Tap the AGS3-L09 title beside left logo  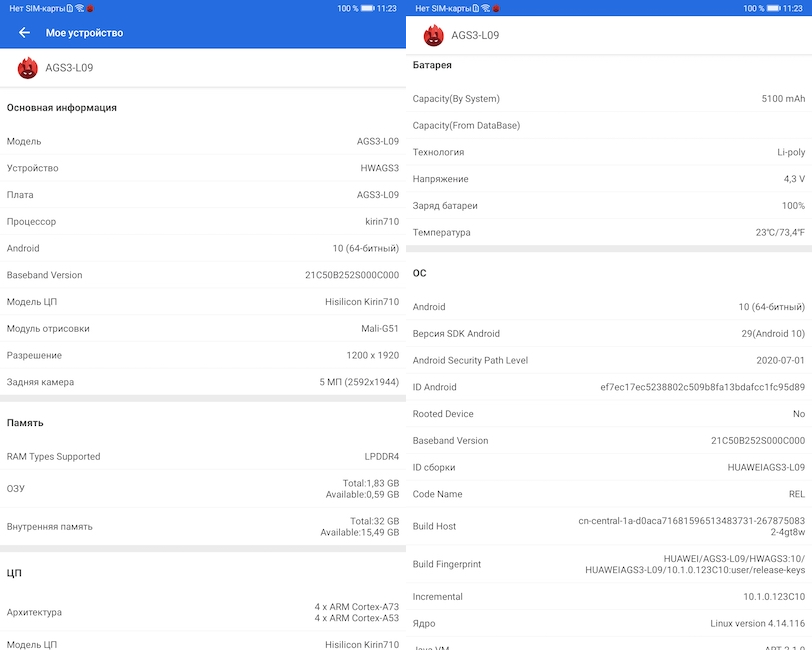[69, 68]
